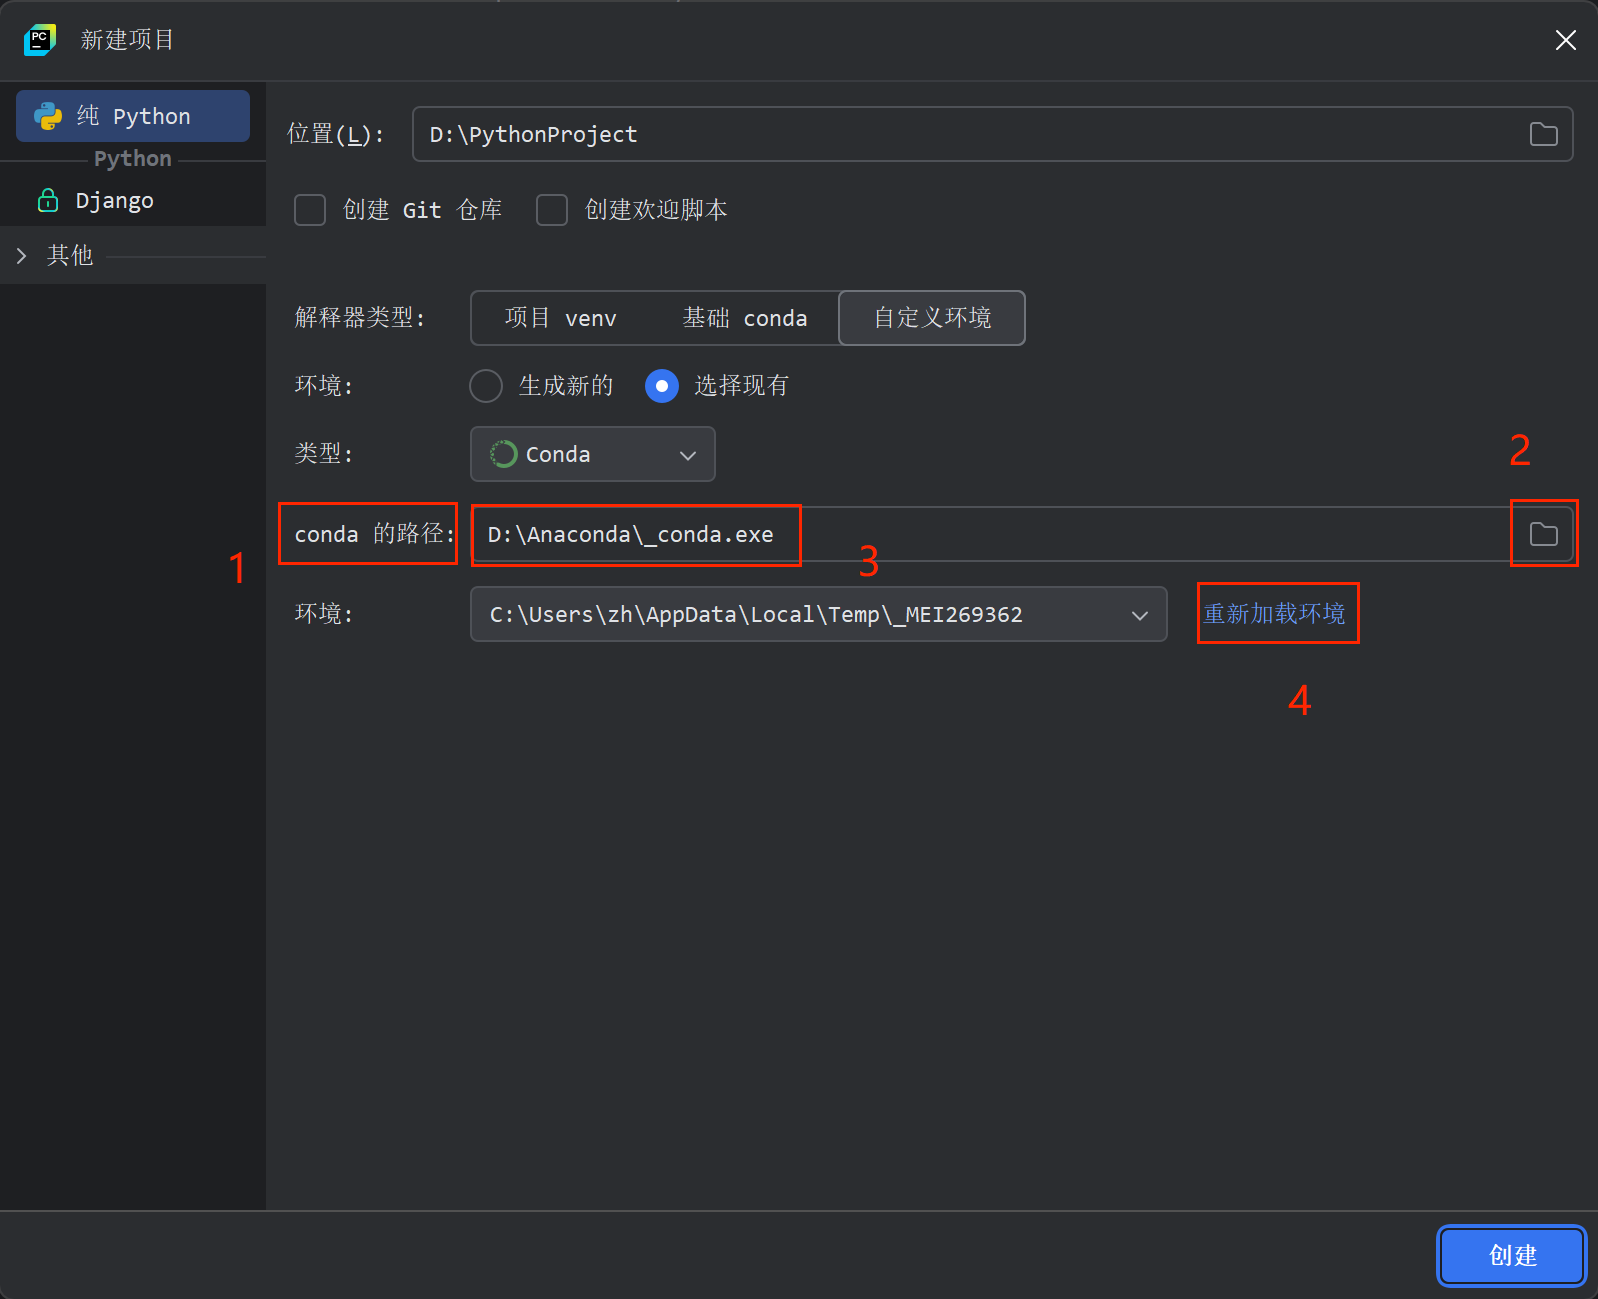Click the PyCharm logo icon in title bar
This screenshot has height=1299, width=1598.
(40, 40)
